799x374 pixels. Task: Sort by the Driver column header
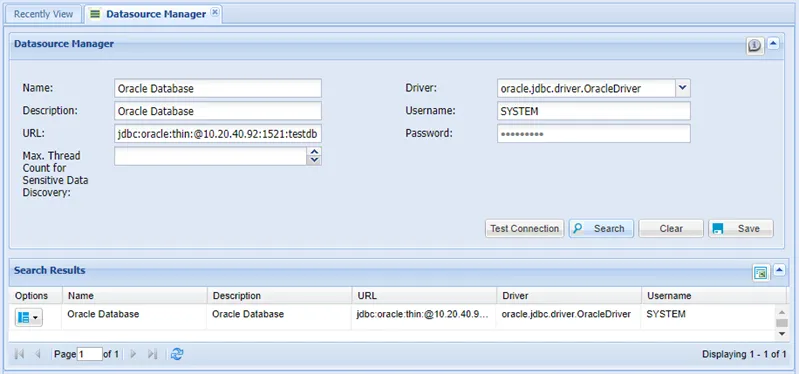tap(569, 296)
